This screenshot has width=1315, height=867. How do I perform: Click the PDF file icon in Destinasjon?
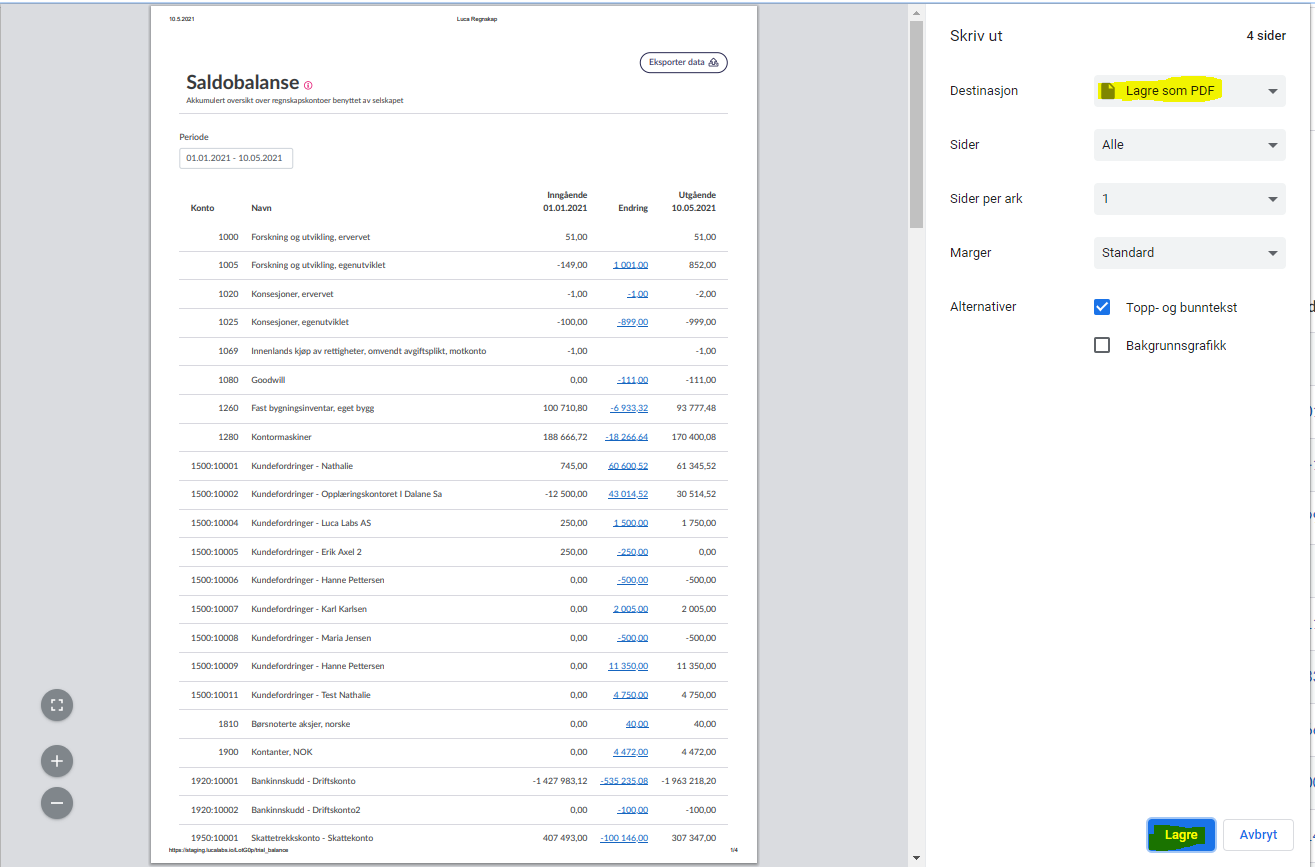[x=1108, y=91]
